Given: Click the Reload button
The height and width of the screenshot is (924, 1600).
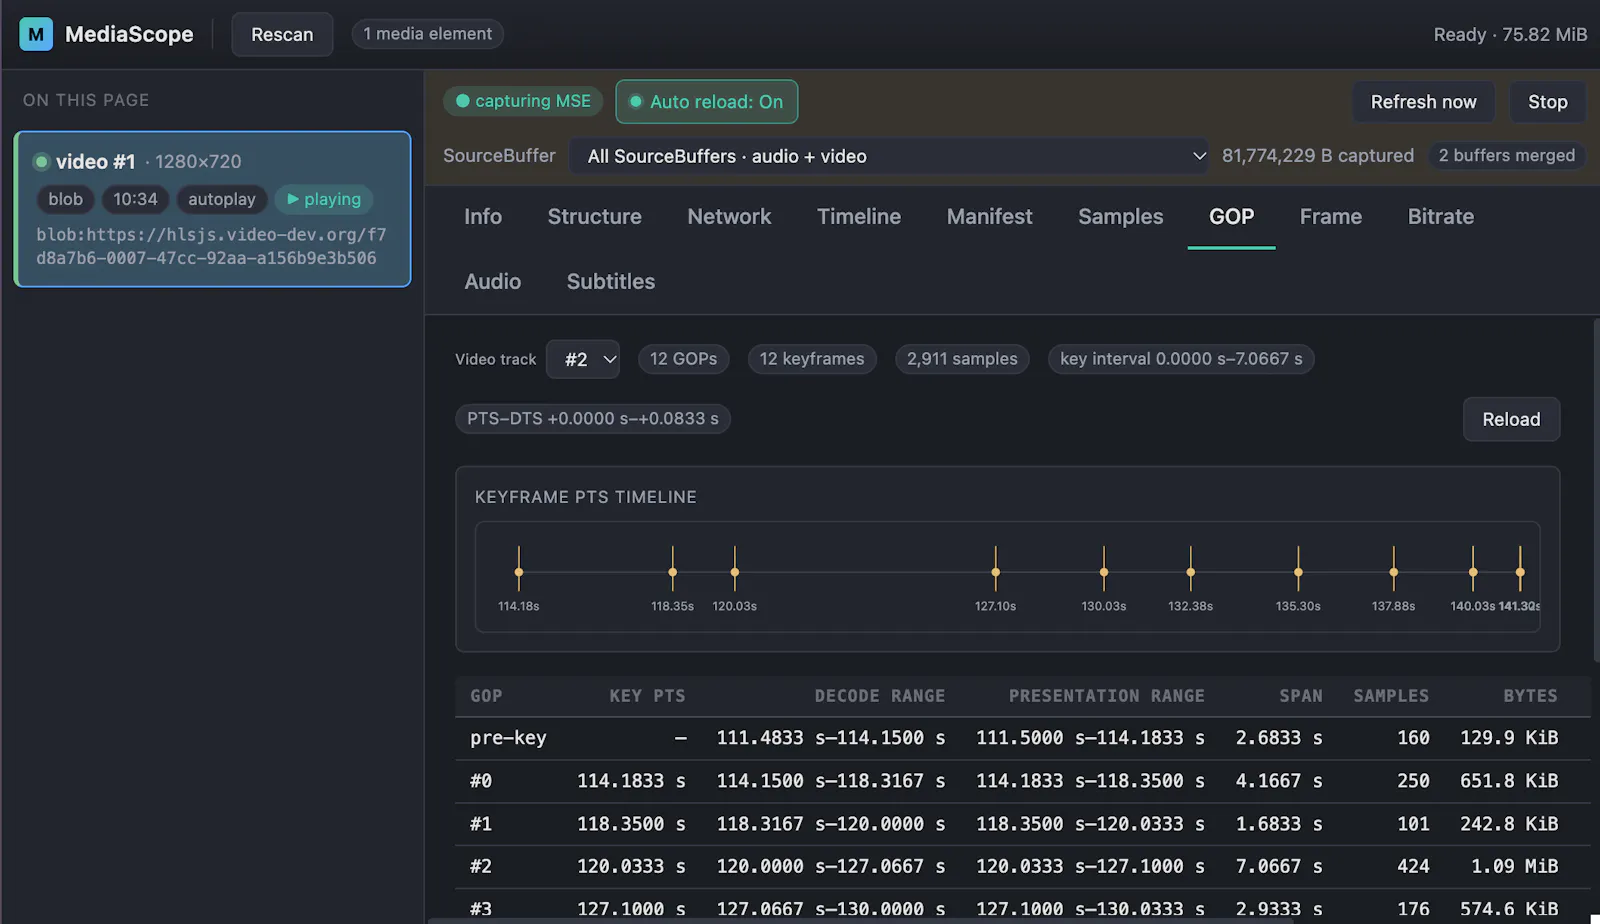Looking at the screenshot, I should pos(1511,419).
